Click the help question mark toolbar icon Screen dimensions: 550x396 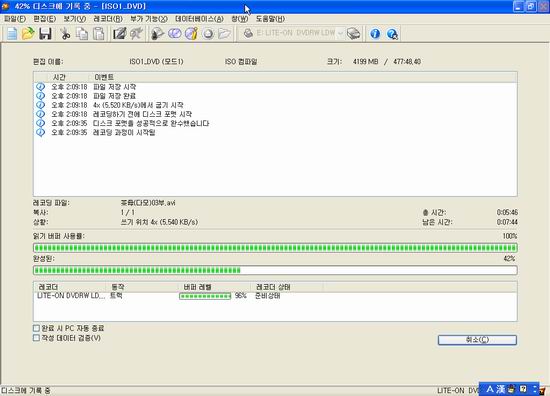(392, 34)
